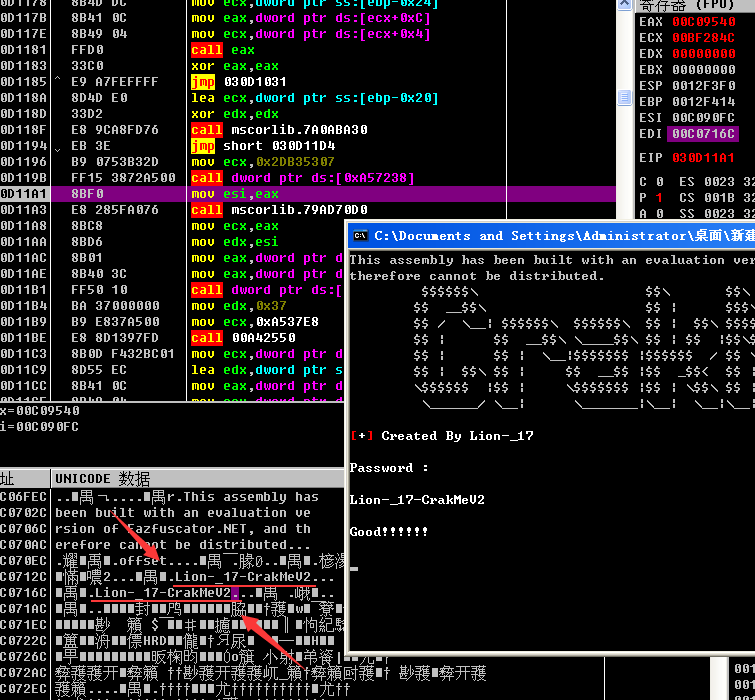Select the ESP register value 0012F3F0
This screenshot has height=700, width=755.
(x=702, y=85)
